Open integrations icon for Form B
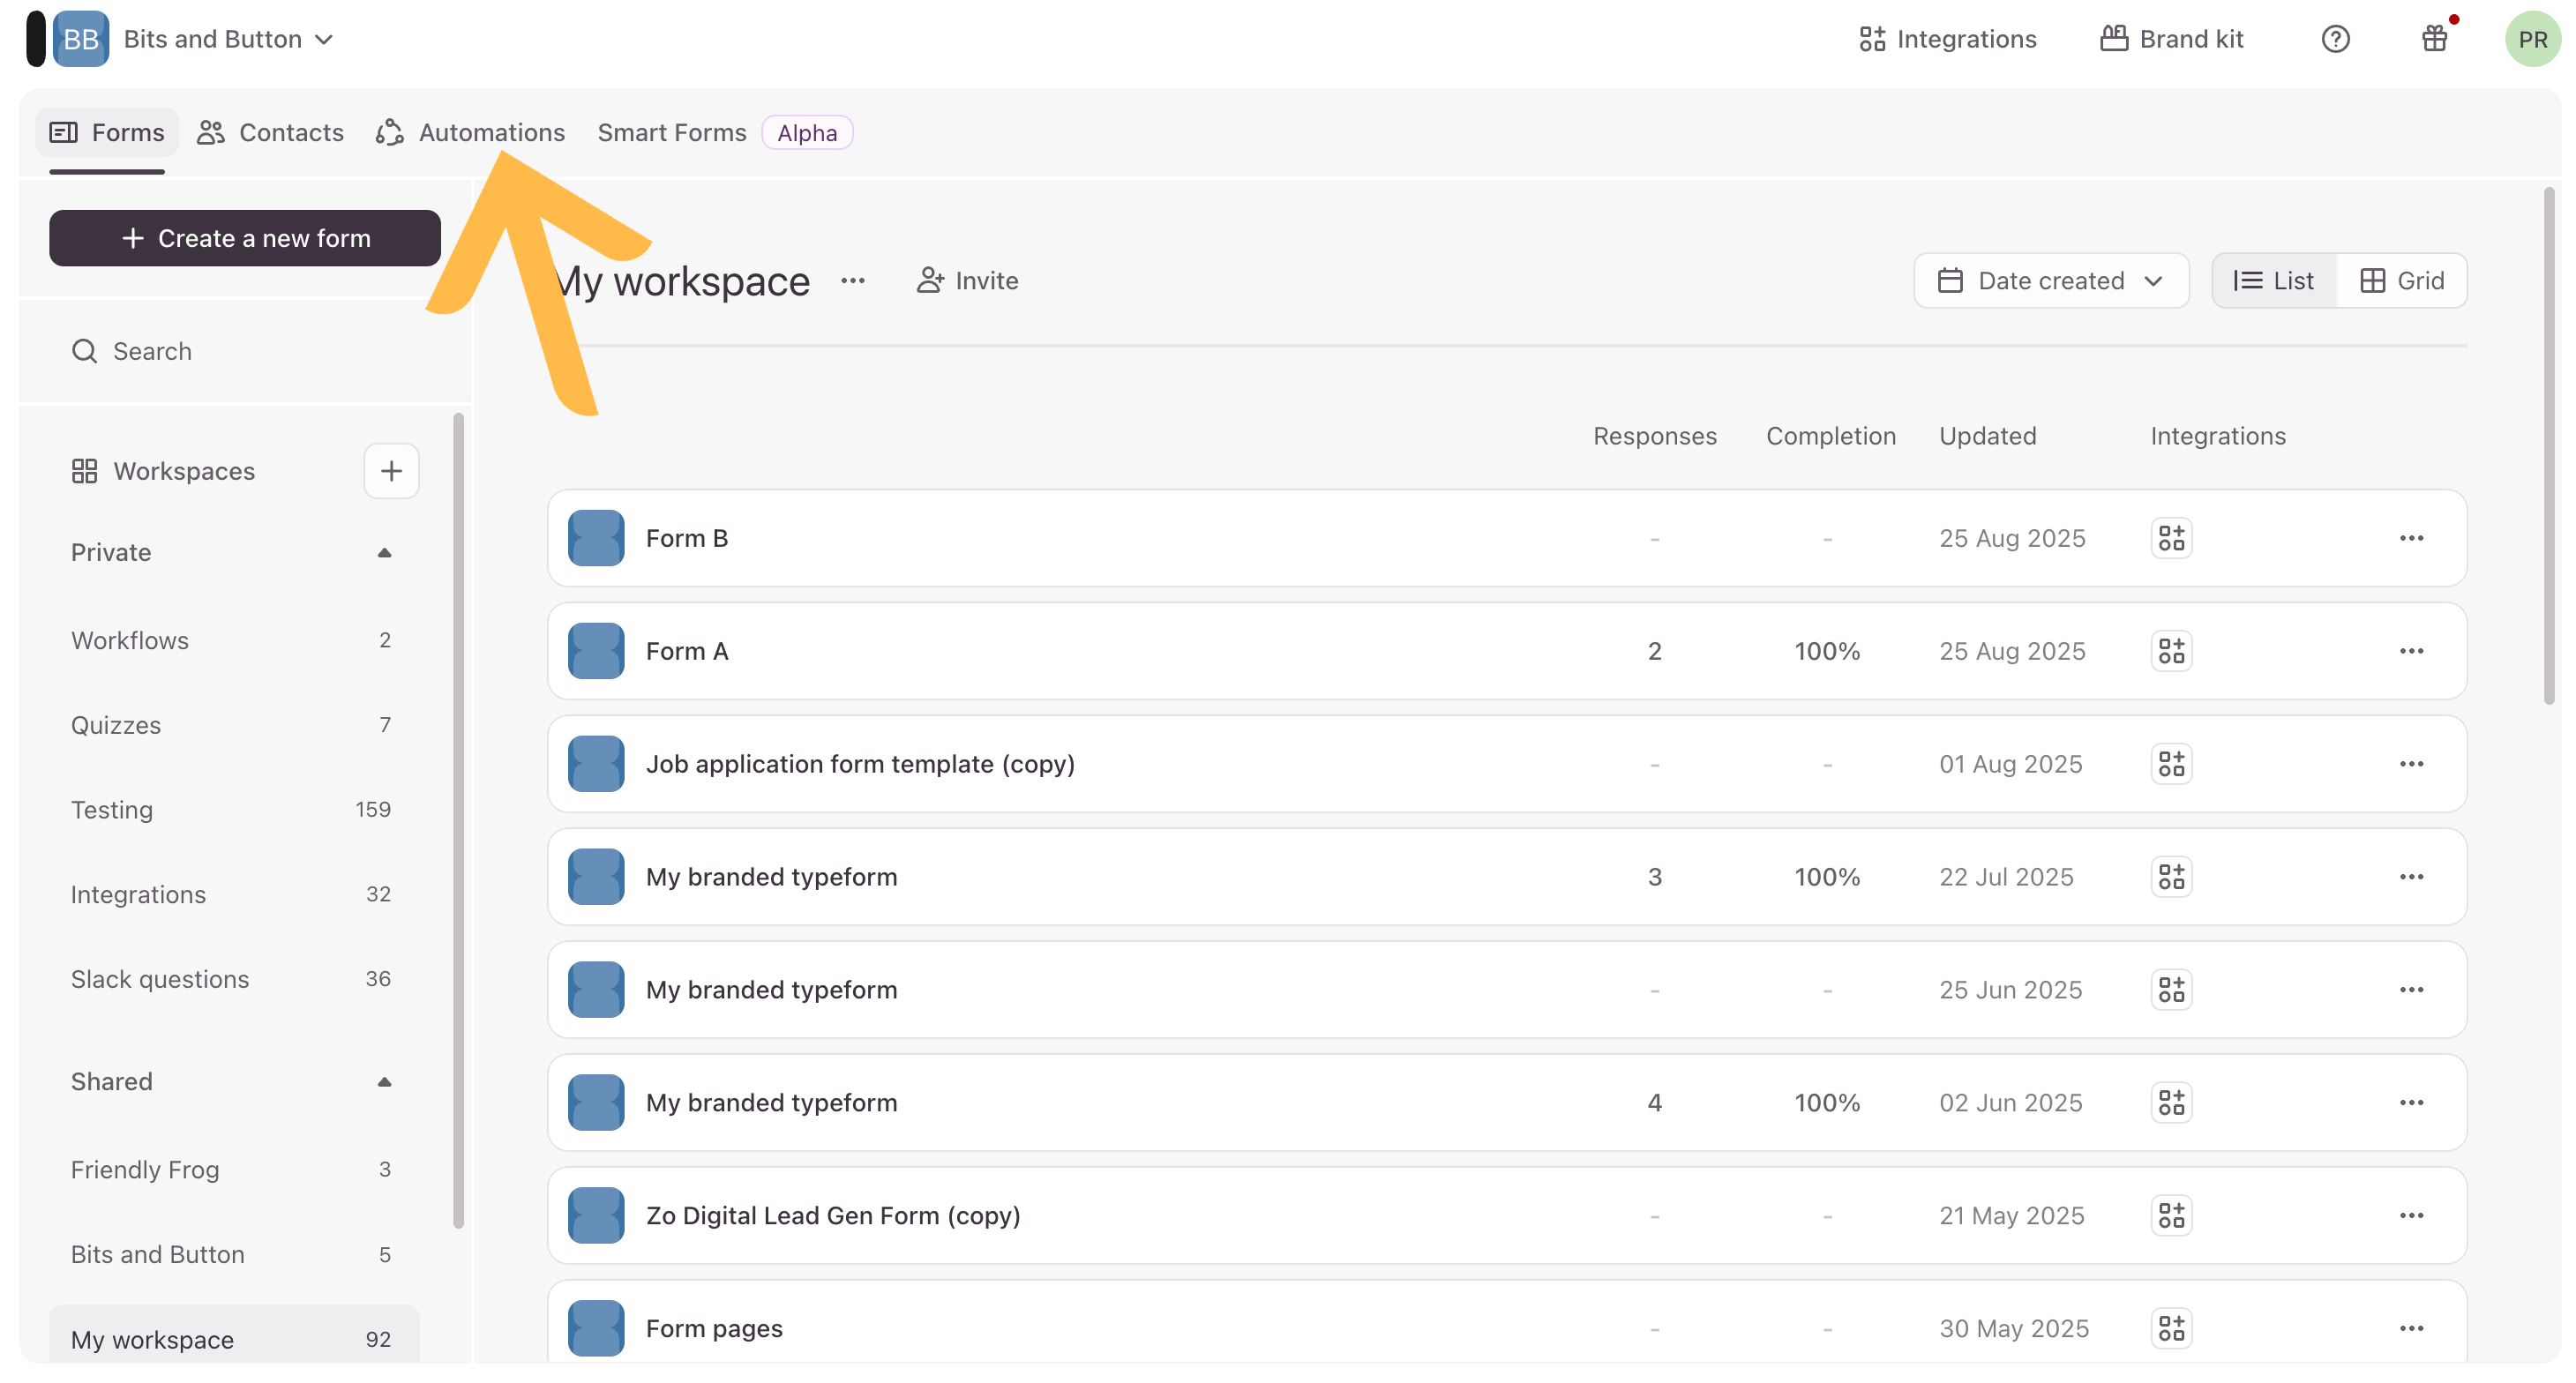This screenshot has height=1383, width=2576. pyautogui.click(x=2171, y=538)
